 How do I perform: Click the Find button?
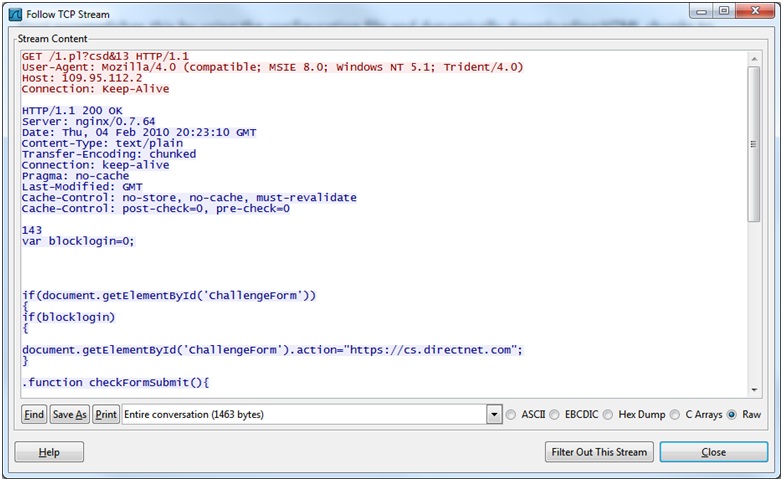point(34,415)
